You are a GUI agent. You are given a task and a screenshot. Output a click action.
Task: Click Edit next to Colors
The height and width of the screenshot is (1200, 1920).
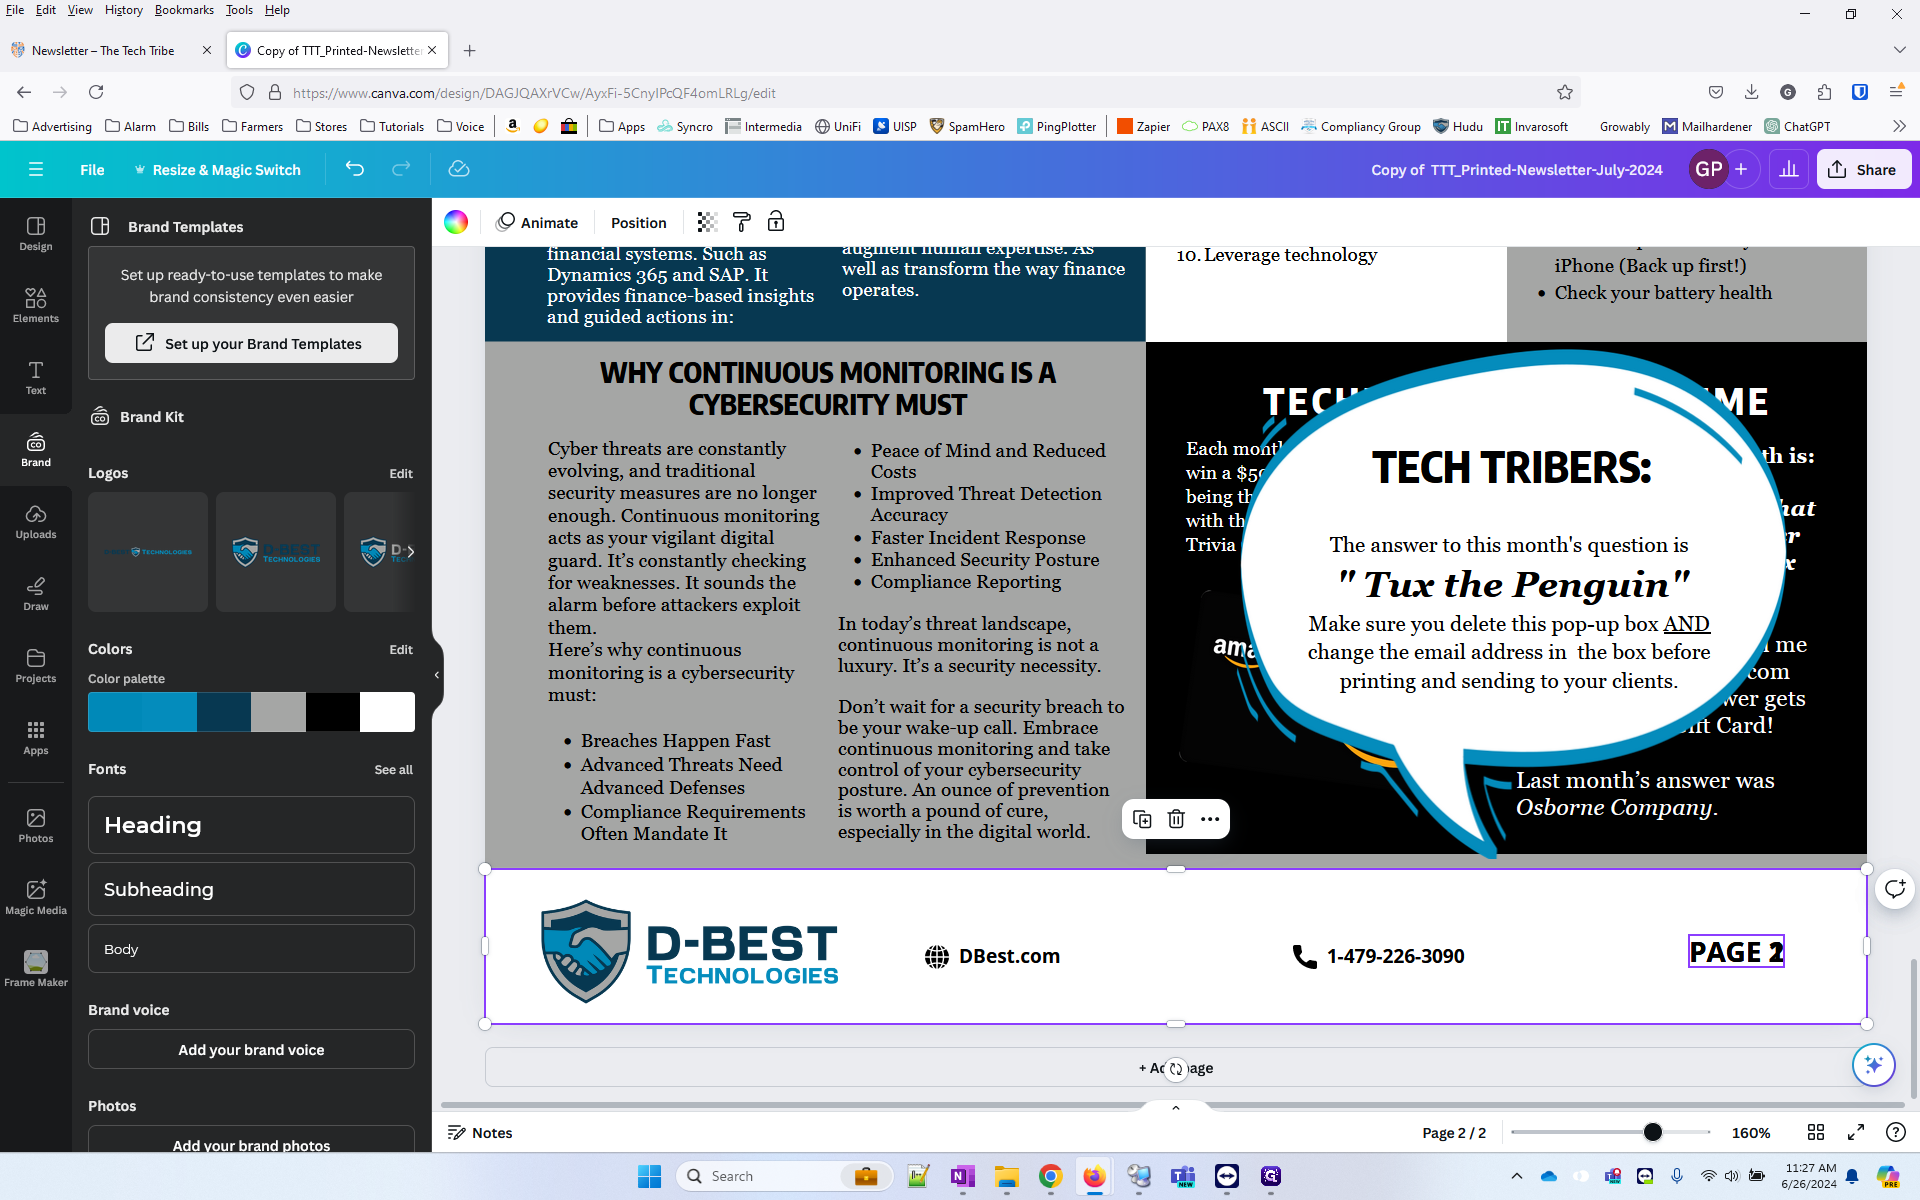401,649
